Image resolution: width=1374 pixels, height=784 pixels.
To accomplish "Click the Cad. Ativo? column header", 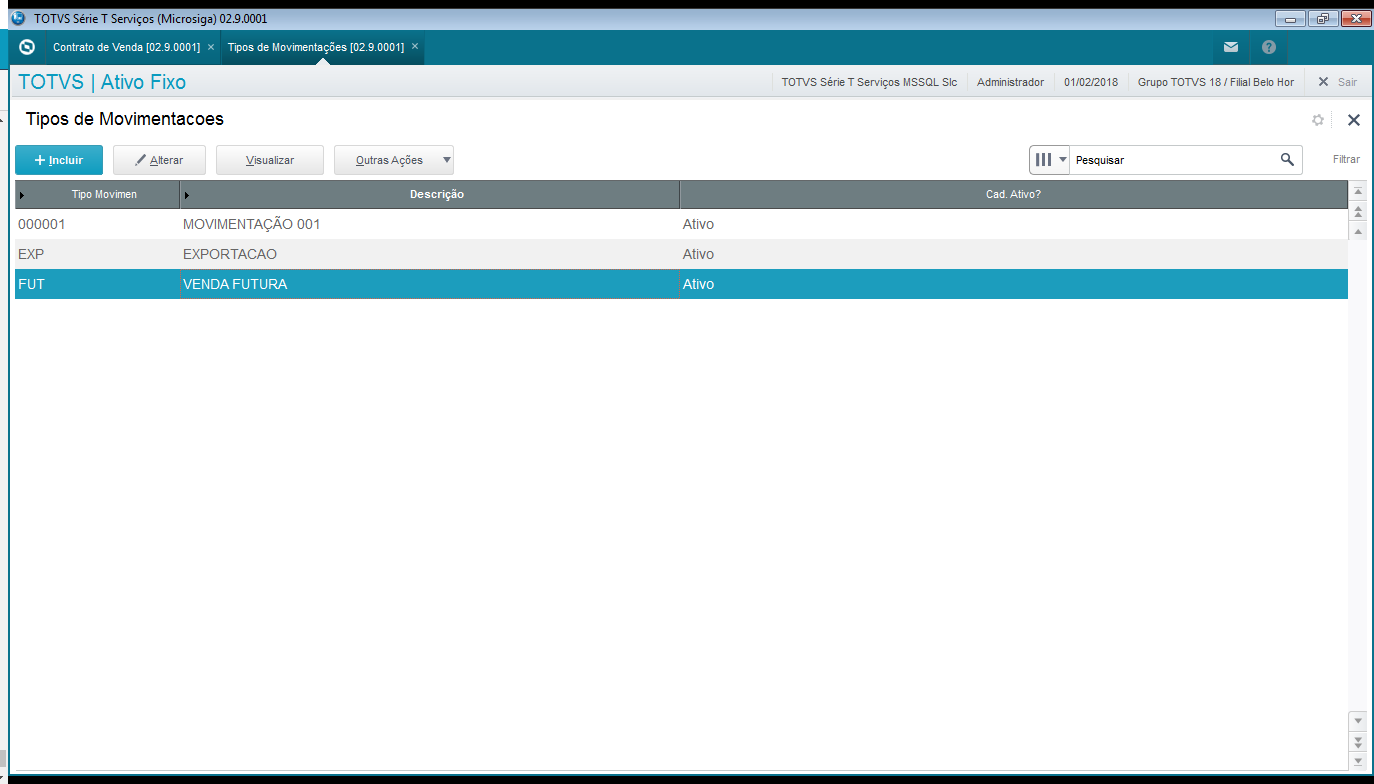I will click(x=1014, y=194).
